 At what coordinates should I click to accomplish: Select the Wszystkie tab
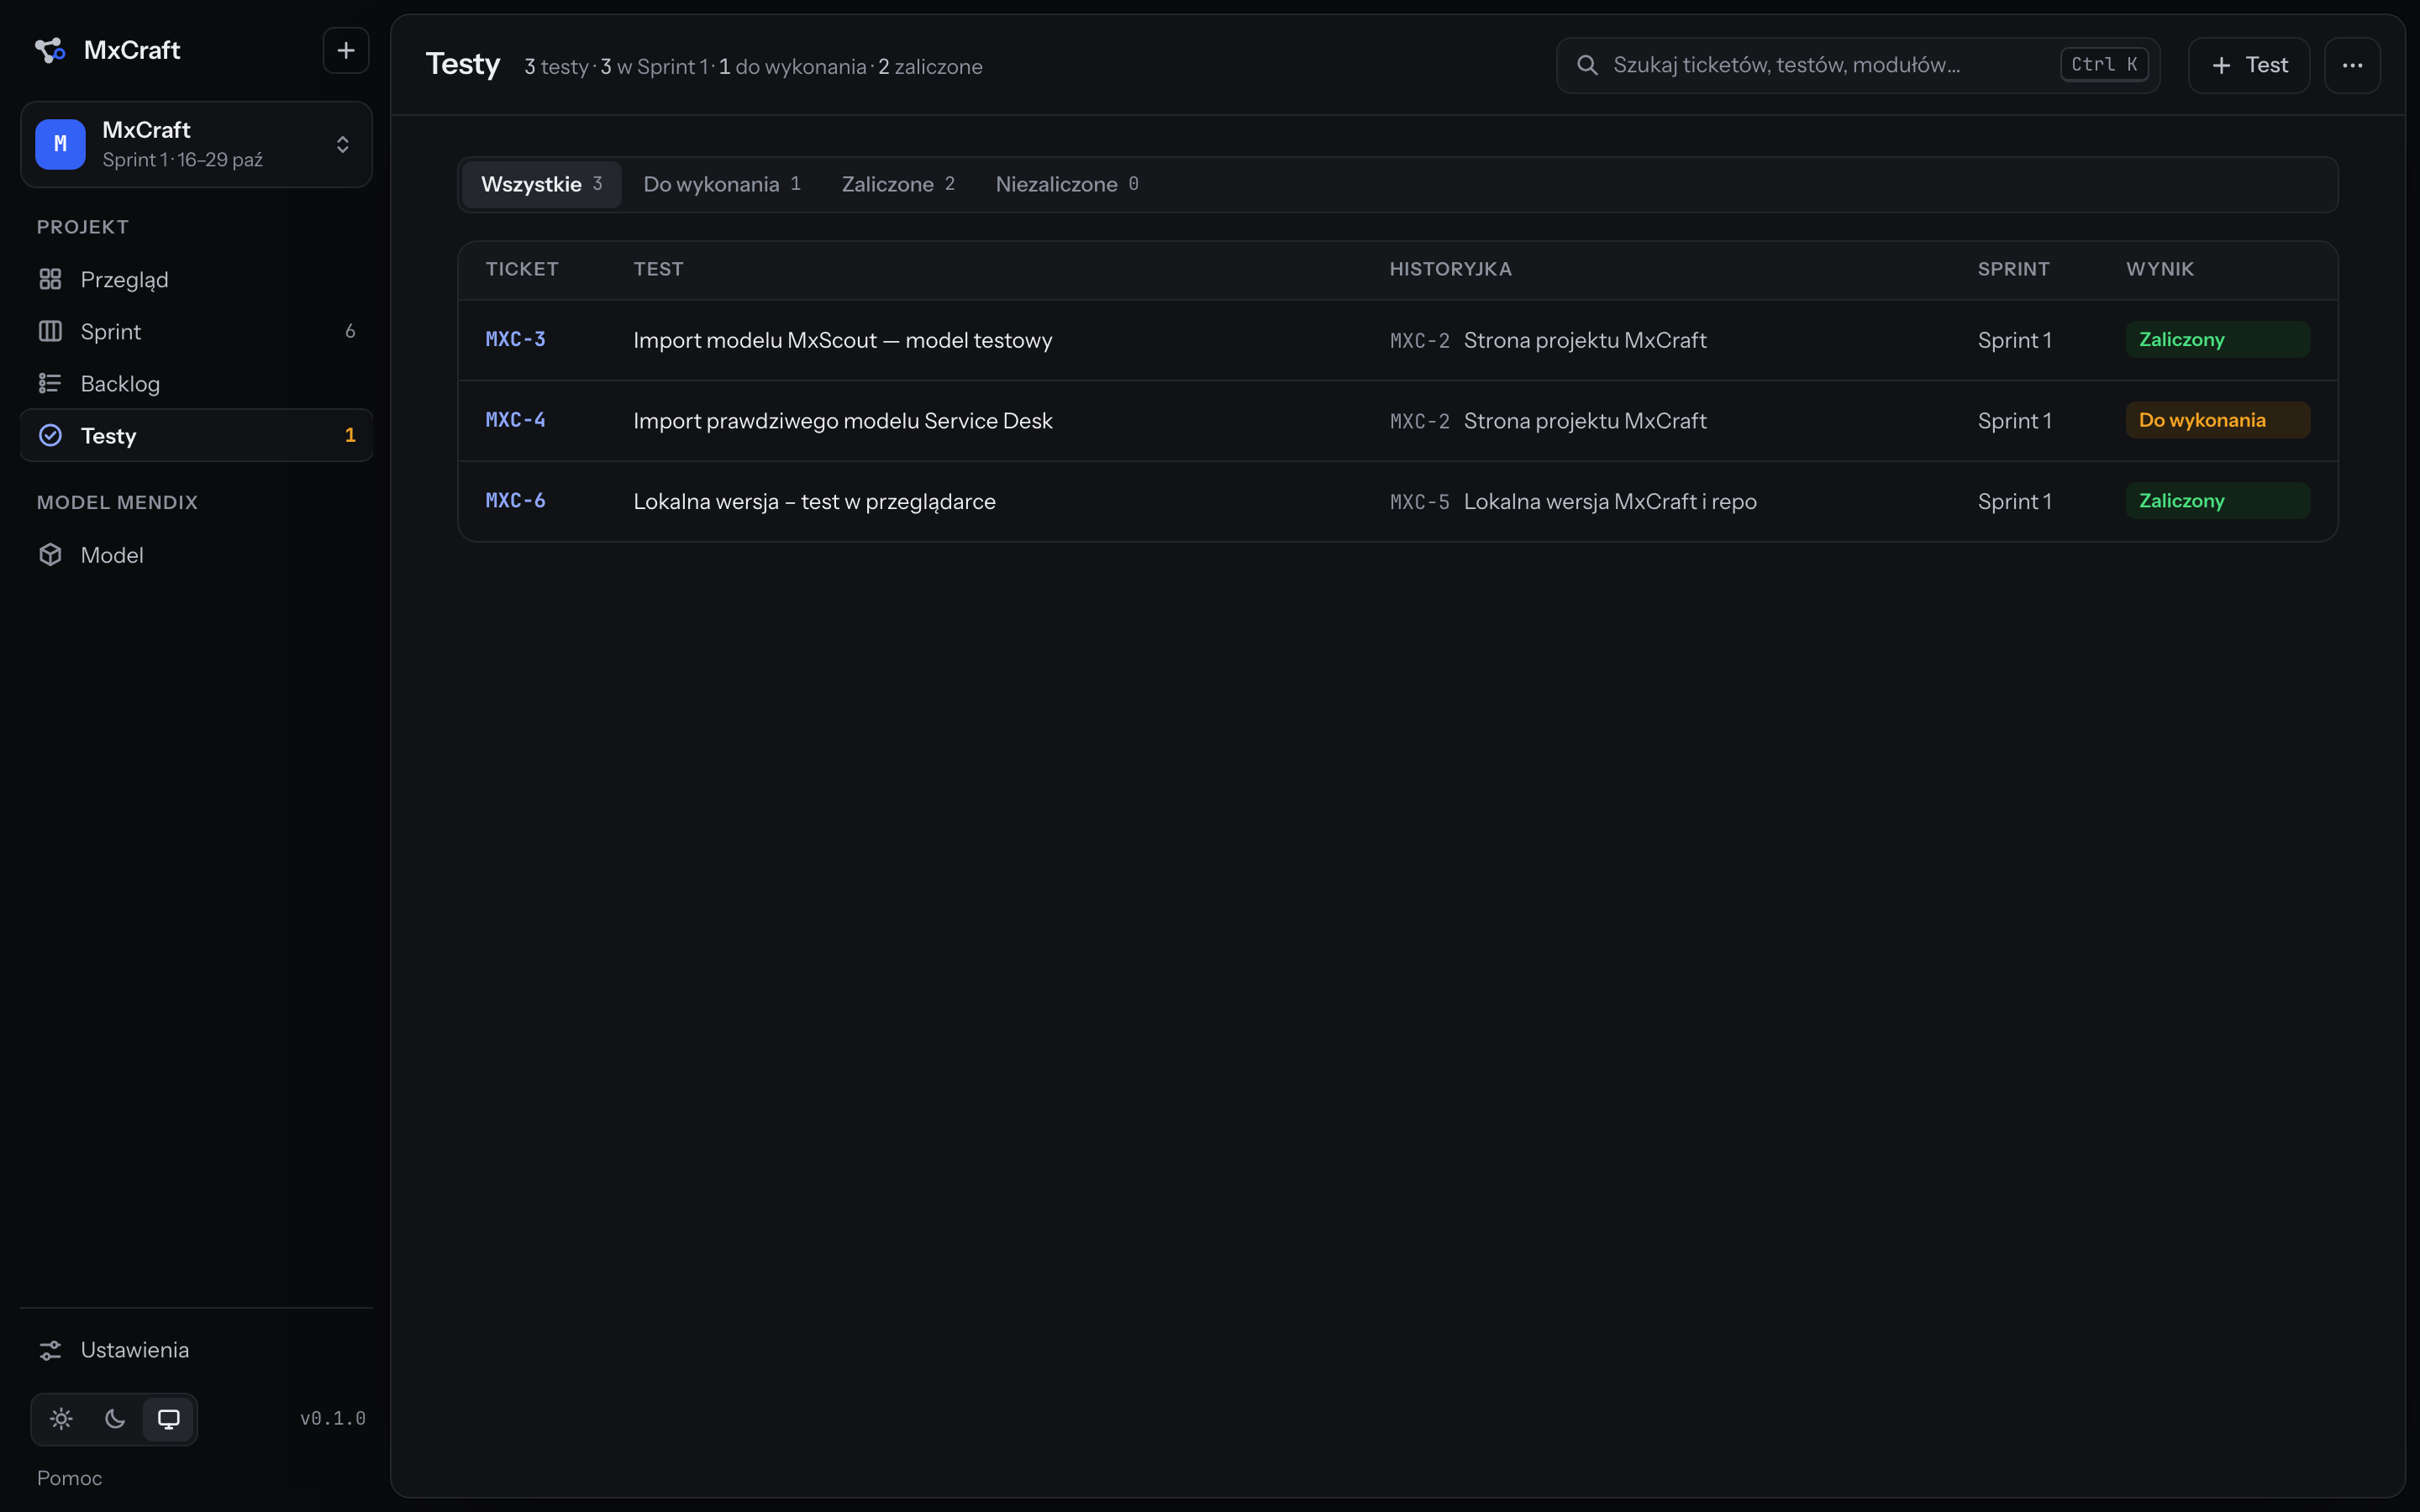point(541,184)
